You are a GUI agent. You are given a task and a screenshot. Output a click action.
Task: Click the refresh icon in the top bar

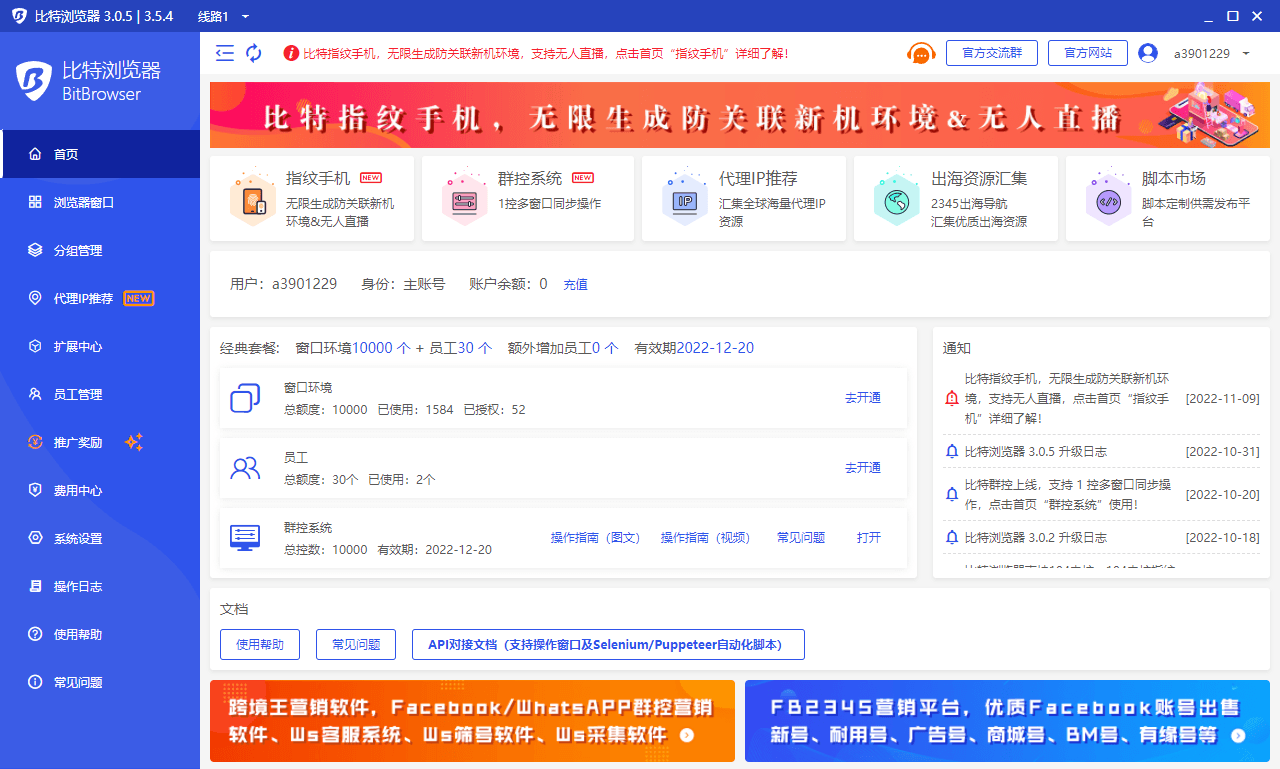(x=254, y=53)
